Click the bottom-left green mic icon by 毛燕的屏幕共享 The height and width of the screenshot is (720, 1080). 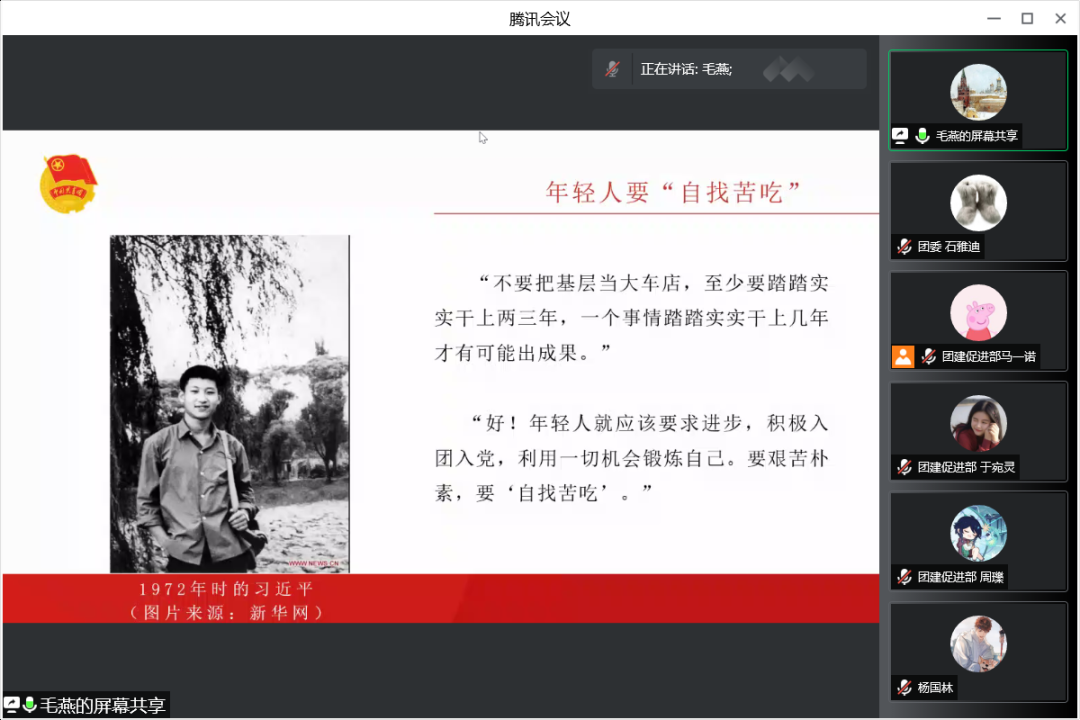(30, 705)
